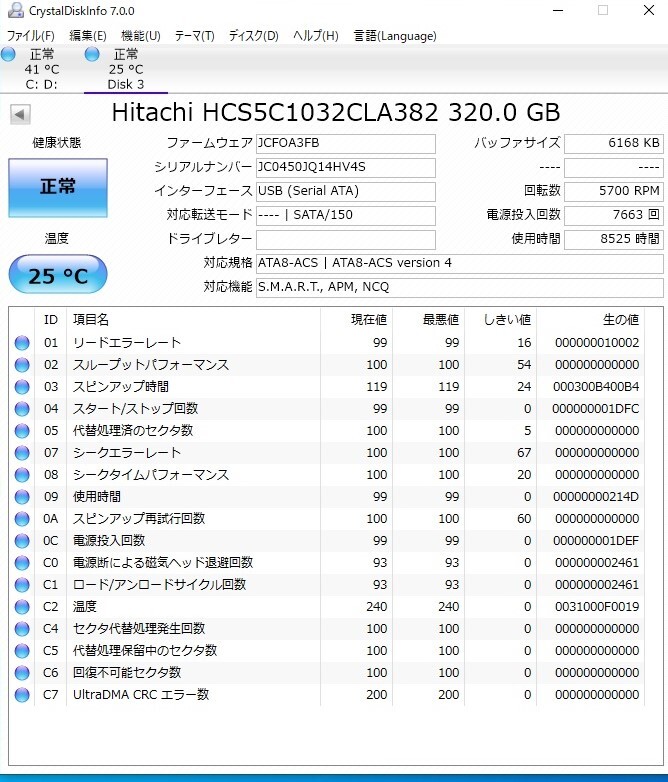The image size is (668, 782).
Task: Click the serial number field JC0450JQ14HV4S
Action: click(346, 168)
